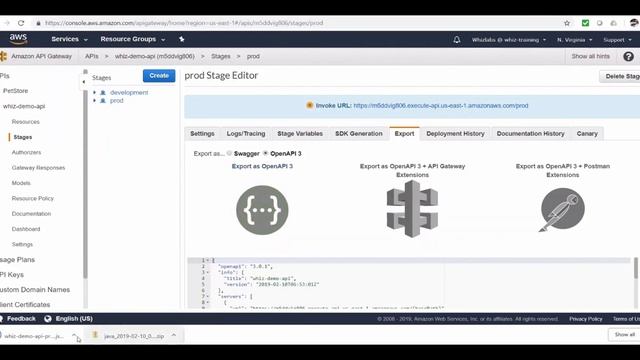This screenshot has width=640, height=360.
Task: Open the PetStore API in sidebar
Action: pos(16,91)
